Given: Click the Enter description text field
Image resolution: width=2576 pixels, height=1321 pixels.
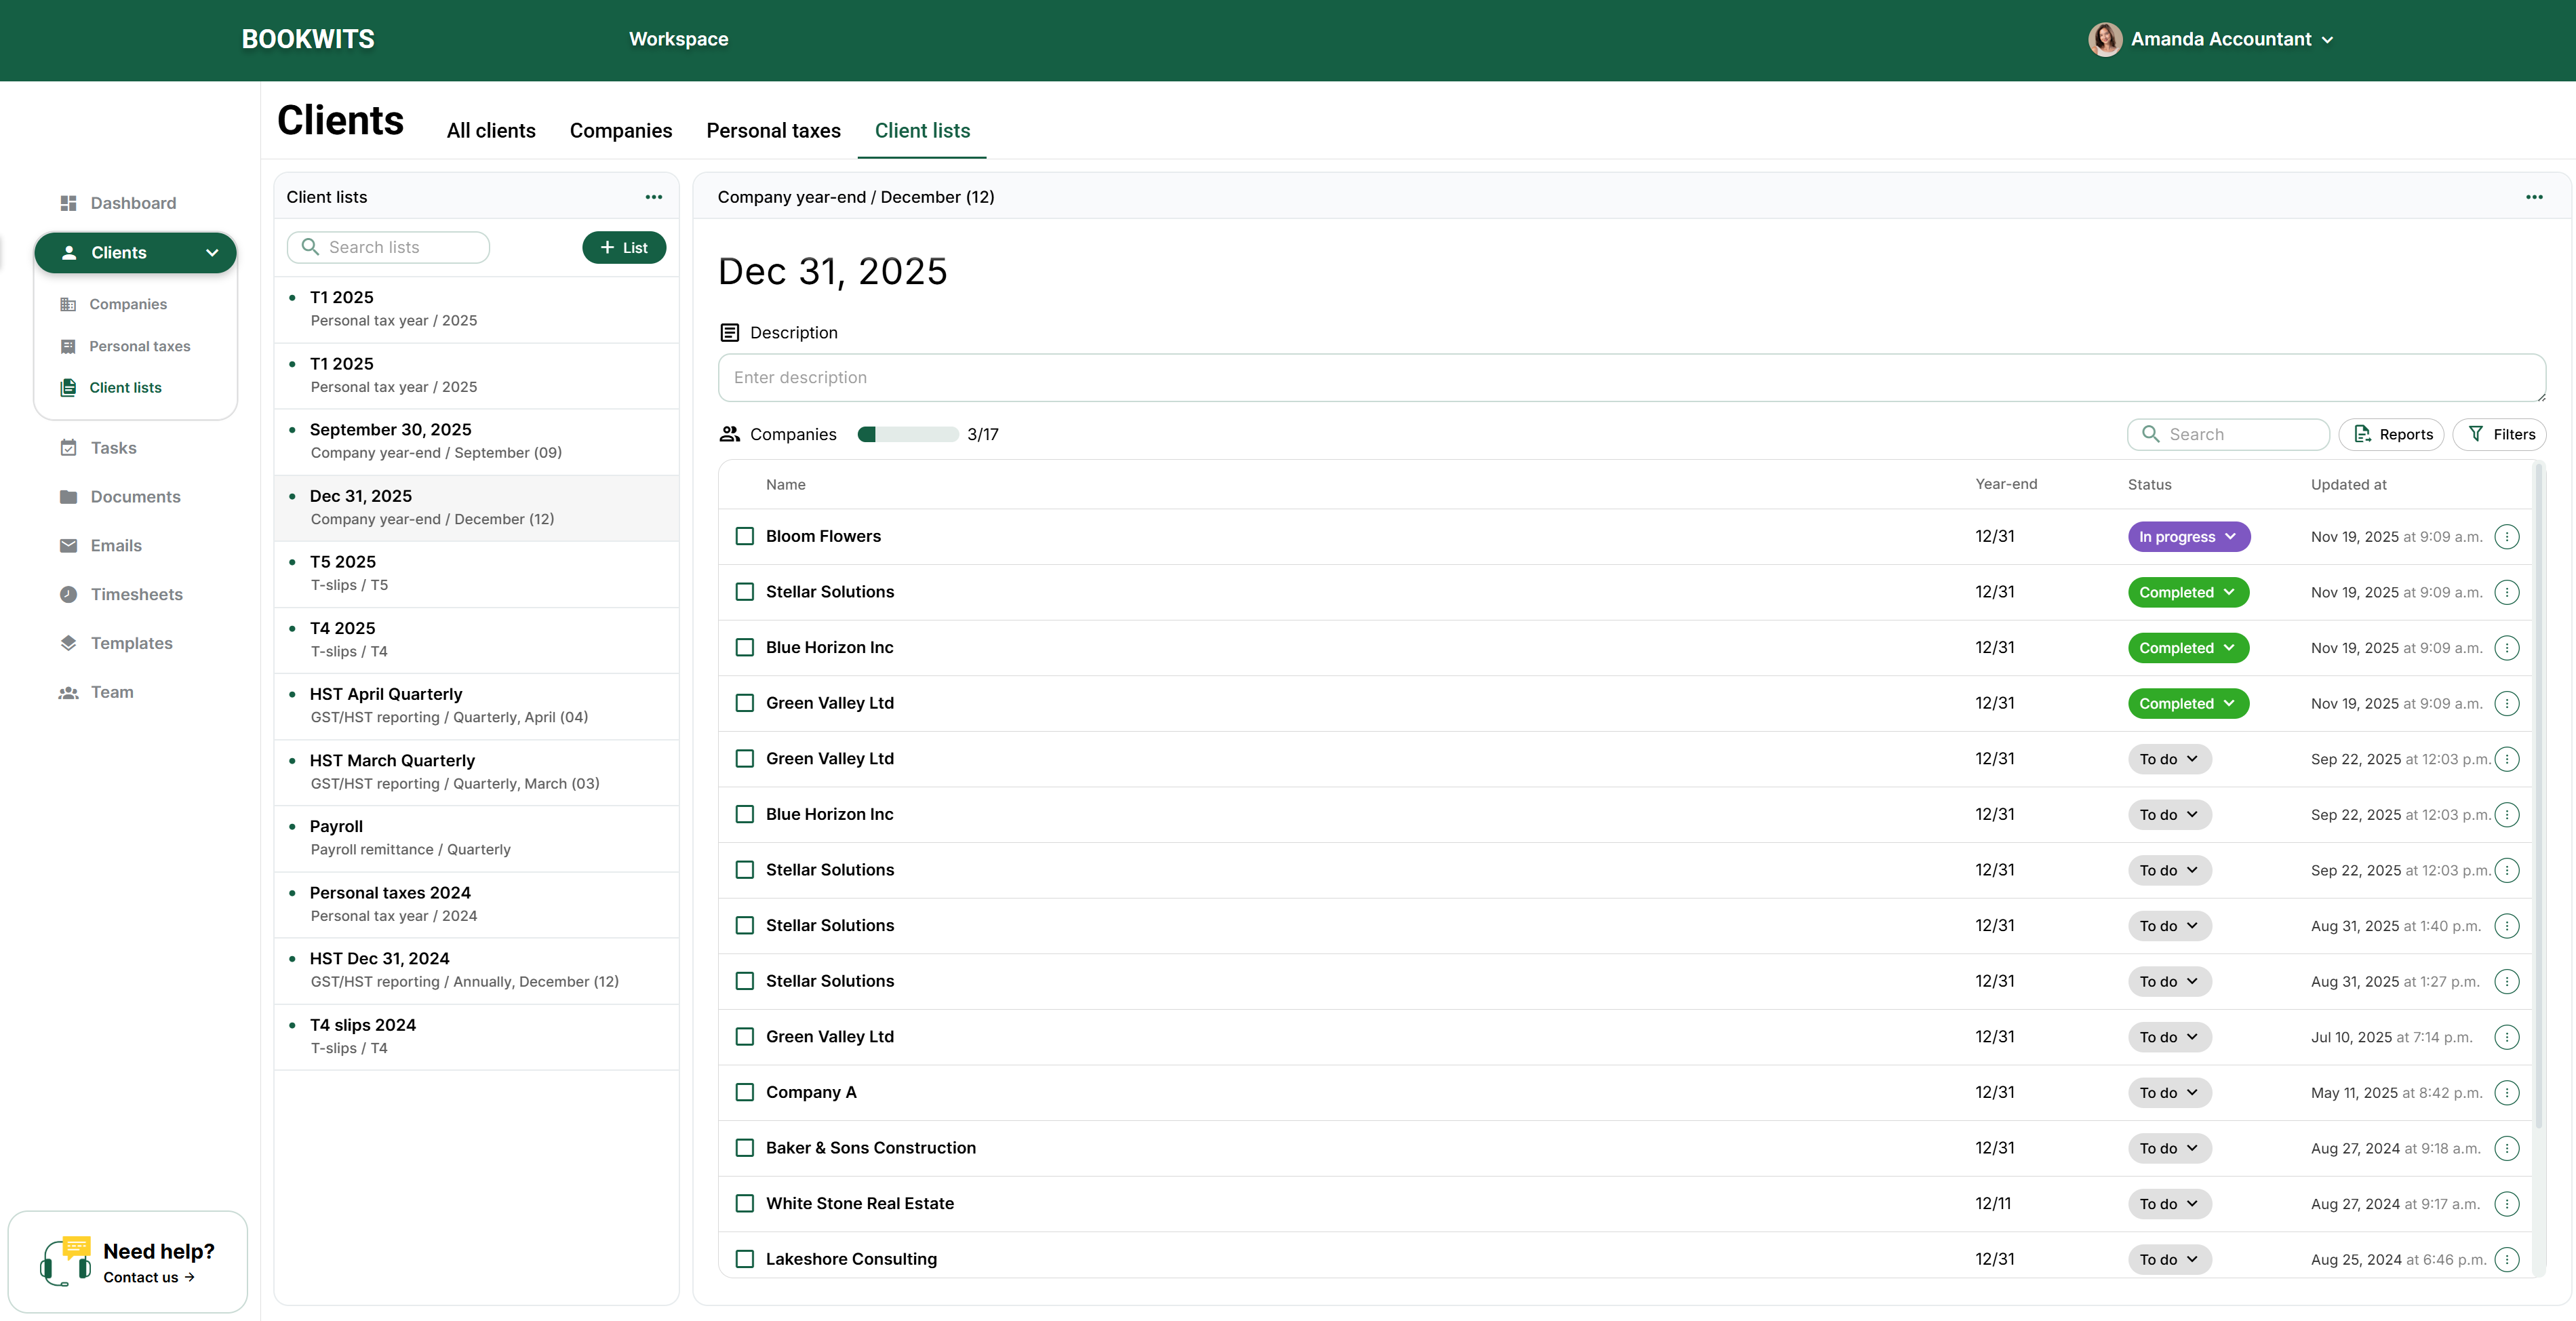Looking at the screenshot, I should (x=1630, y=378).
